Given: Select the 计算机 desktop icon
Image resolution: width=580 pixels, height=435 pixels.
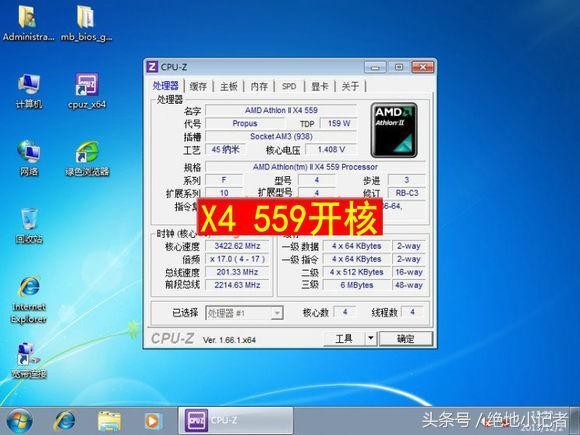Looking at the screenshot, I should (29, 91).
